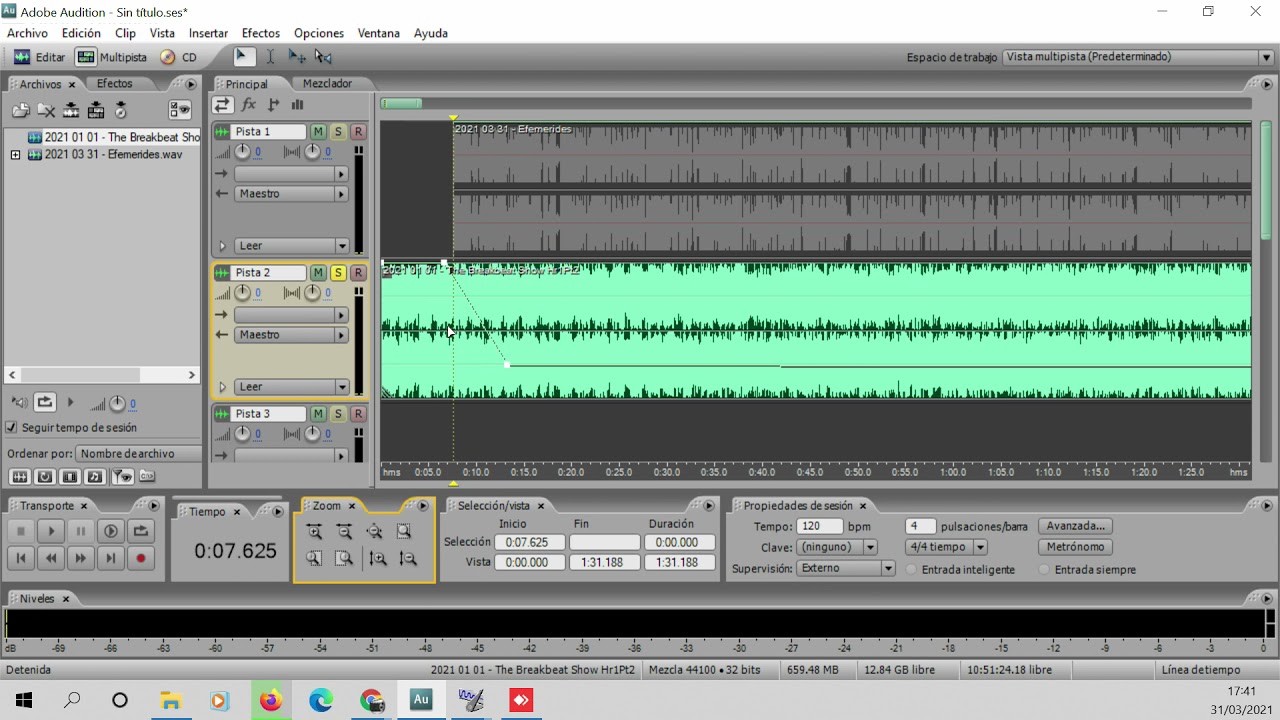This screenshot has height=720, width=1280.
Task: Open Pista 2 Leer automation dropdown
Action: tap(342, 387)
